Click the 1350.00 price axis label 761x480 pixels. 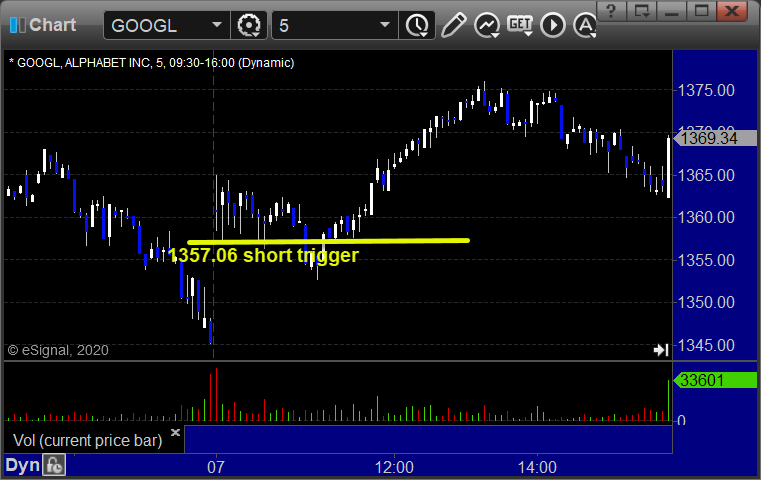(706, 302)
